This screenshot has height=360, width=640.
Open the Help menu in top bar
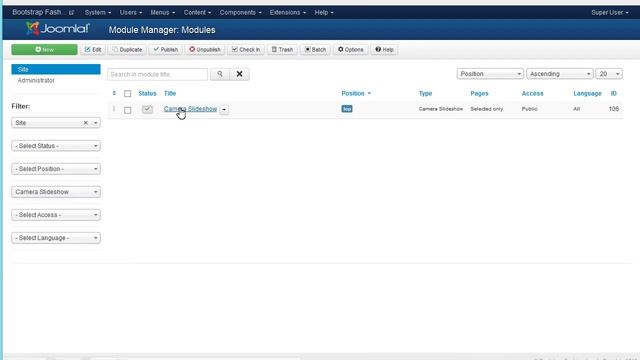(324, 13)
